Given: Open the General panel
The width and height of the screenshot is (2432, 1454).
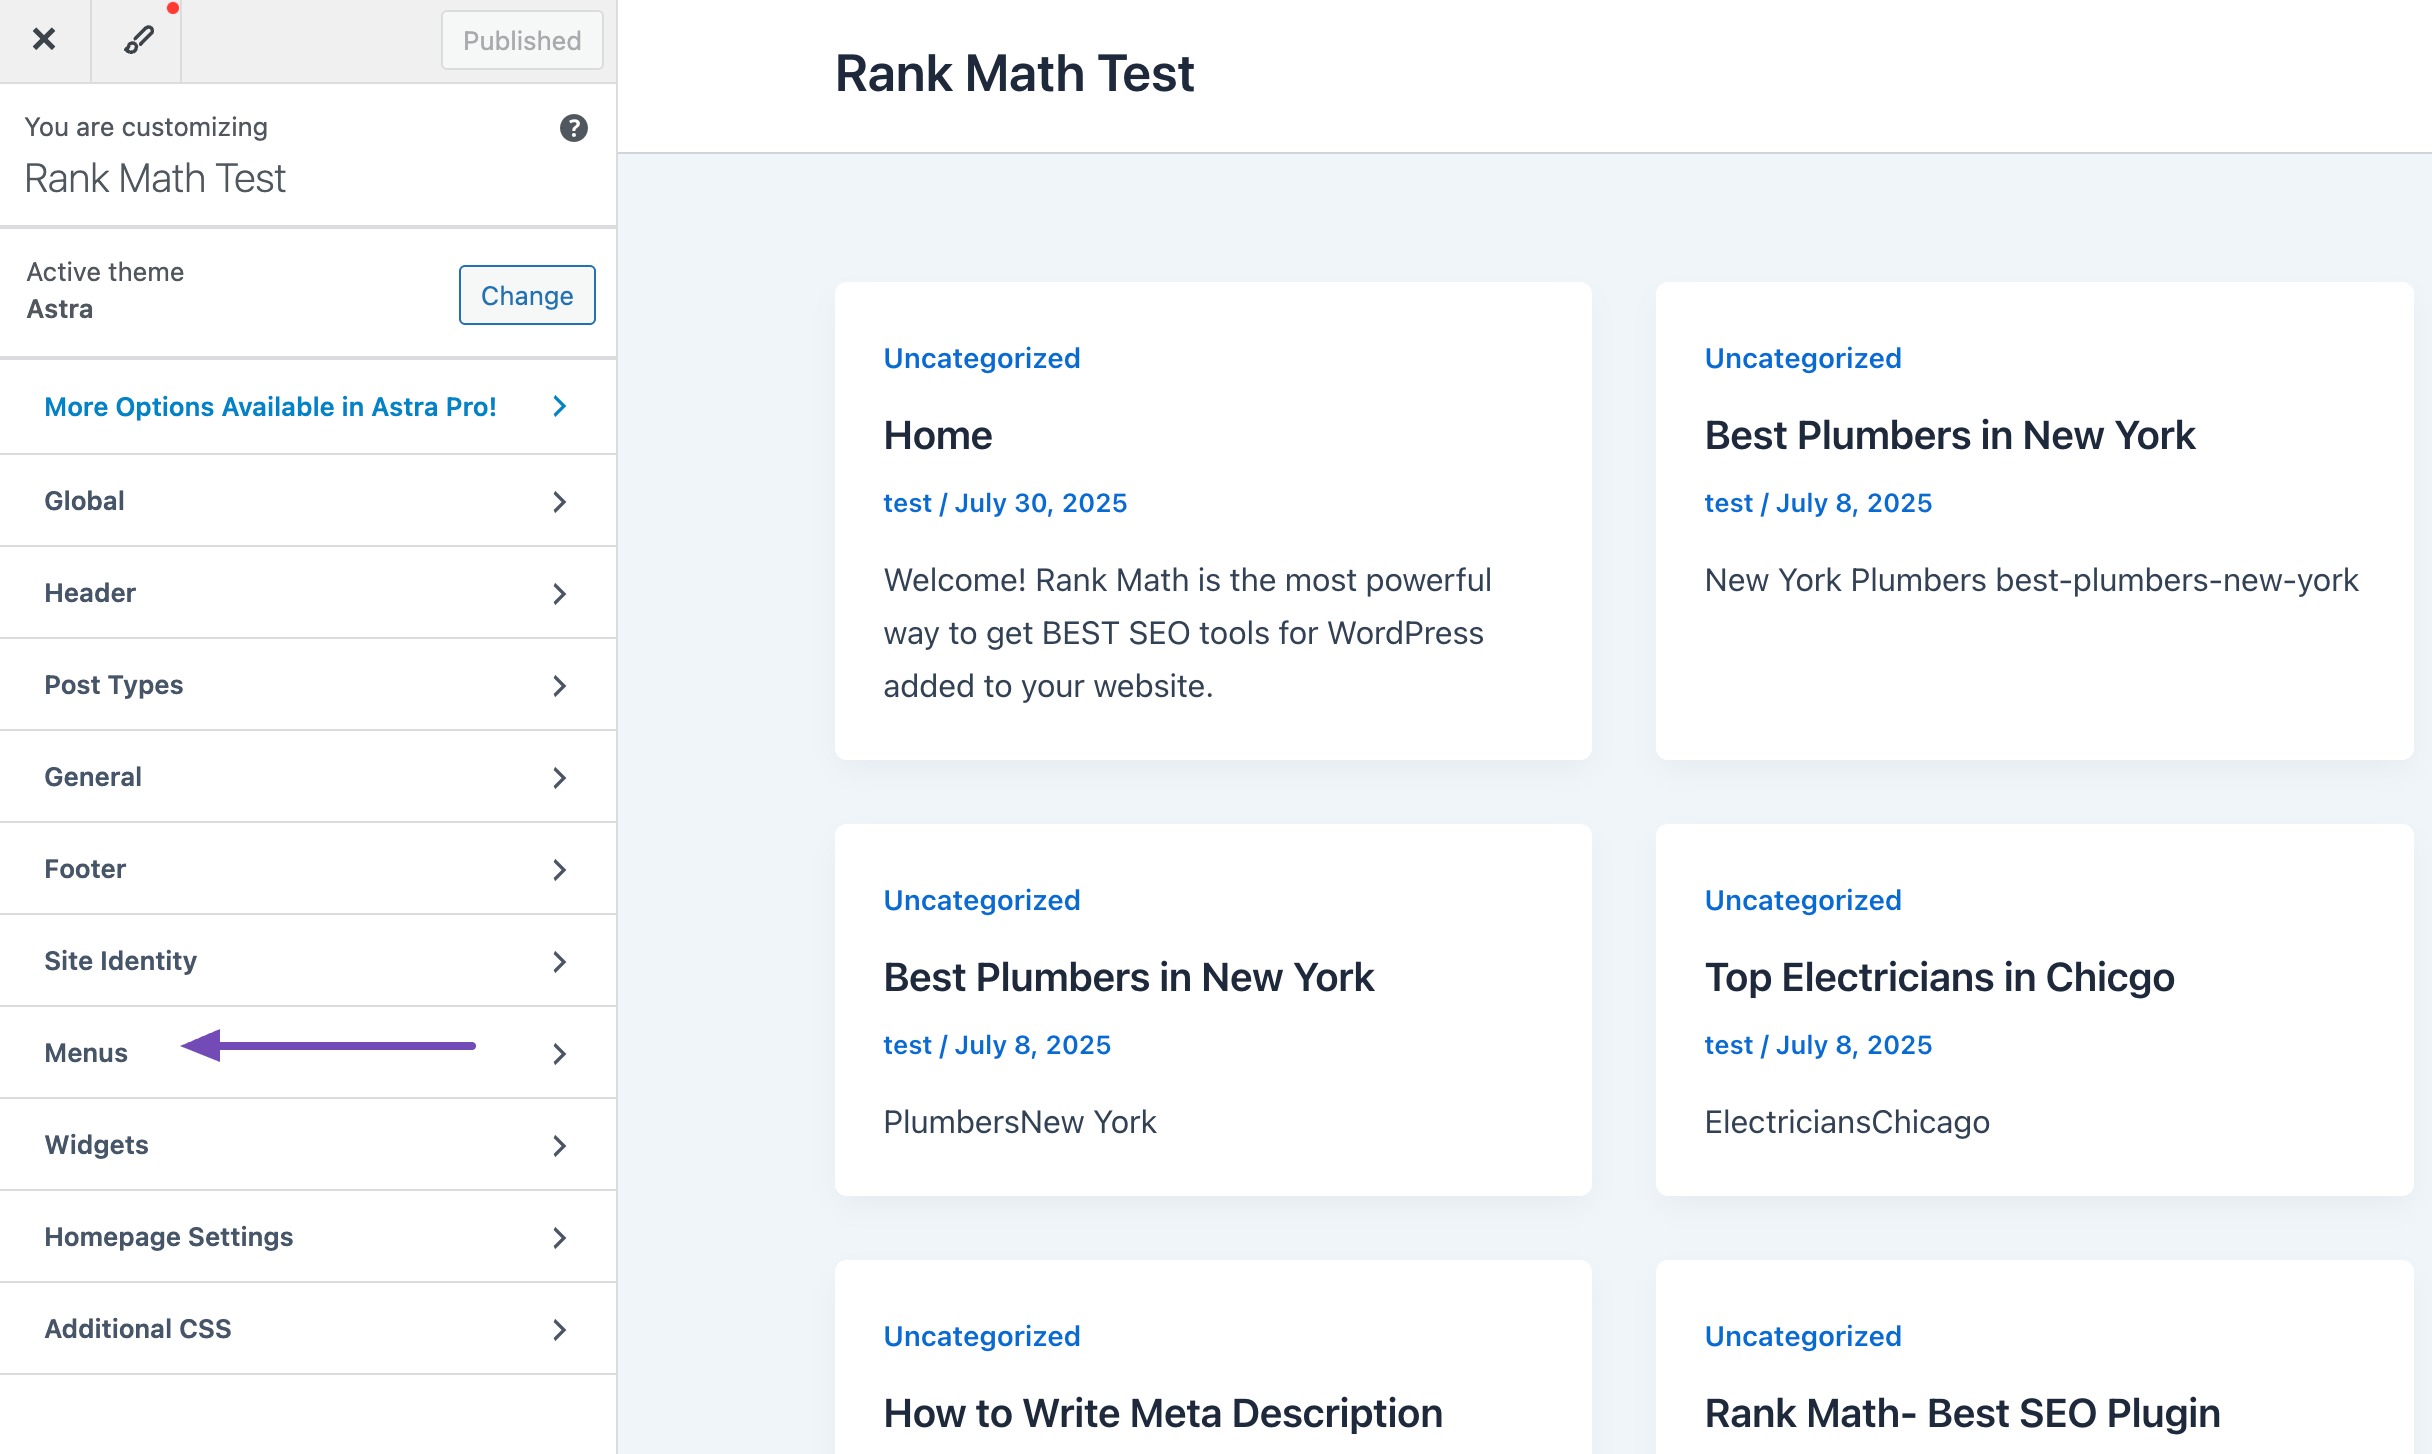Looking at the screenshot, I should 308,777.
